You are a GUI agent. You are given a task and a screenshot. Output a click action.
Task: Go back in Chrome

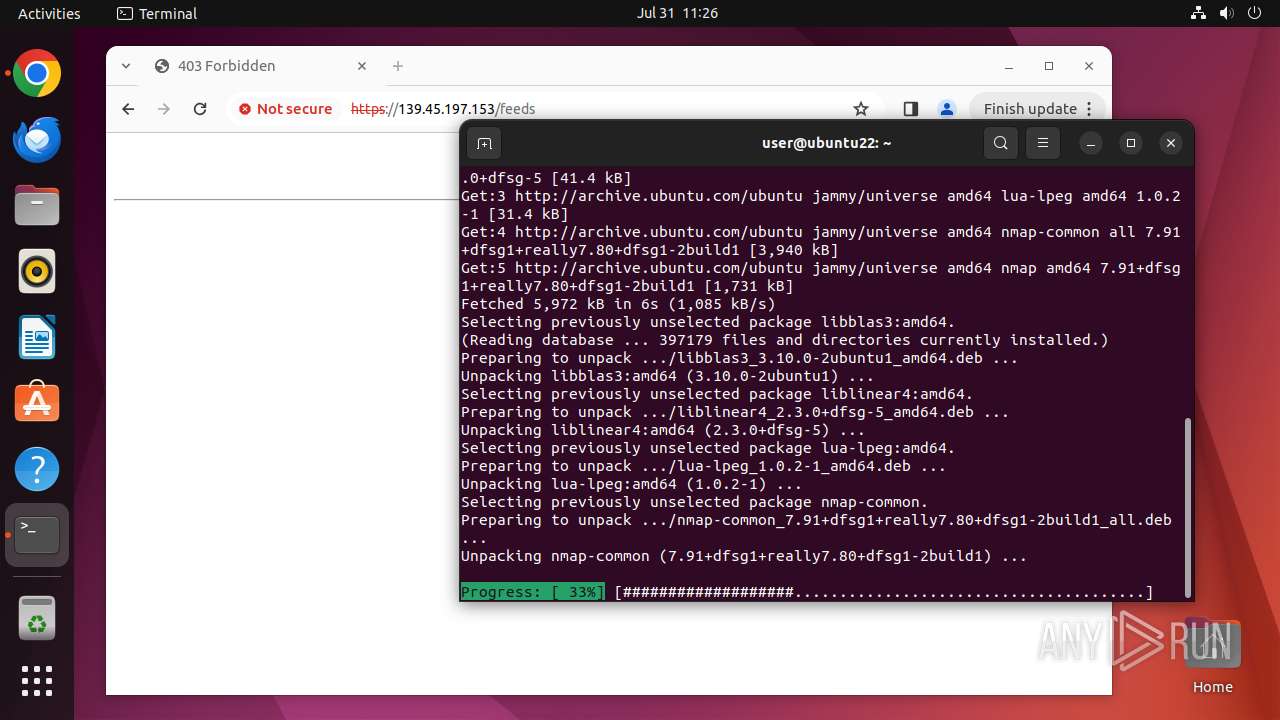(128, 109)
